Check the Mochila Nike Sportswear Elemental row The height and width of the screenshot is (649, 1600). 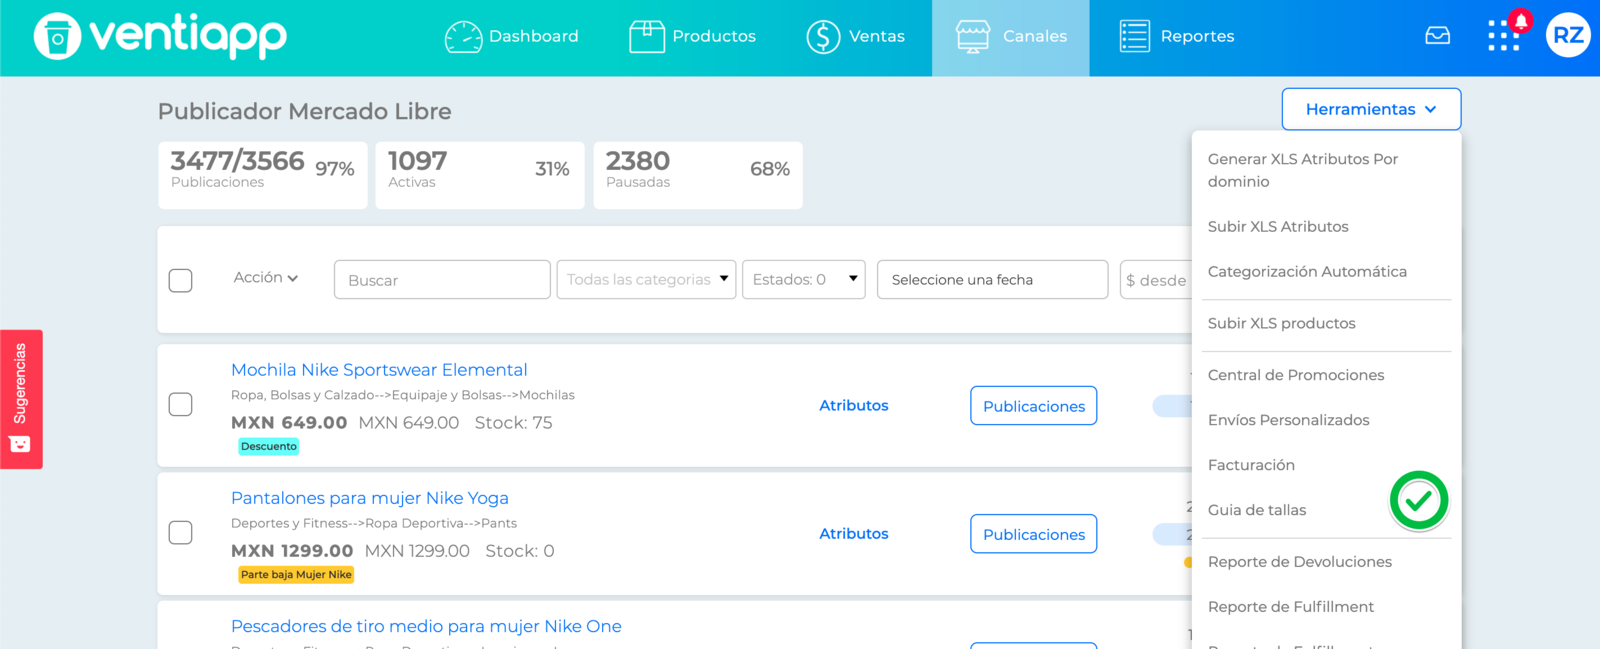pos(181,404)
